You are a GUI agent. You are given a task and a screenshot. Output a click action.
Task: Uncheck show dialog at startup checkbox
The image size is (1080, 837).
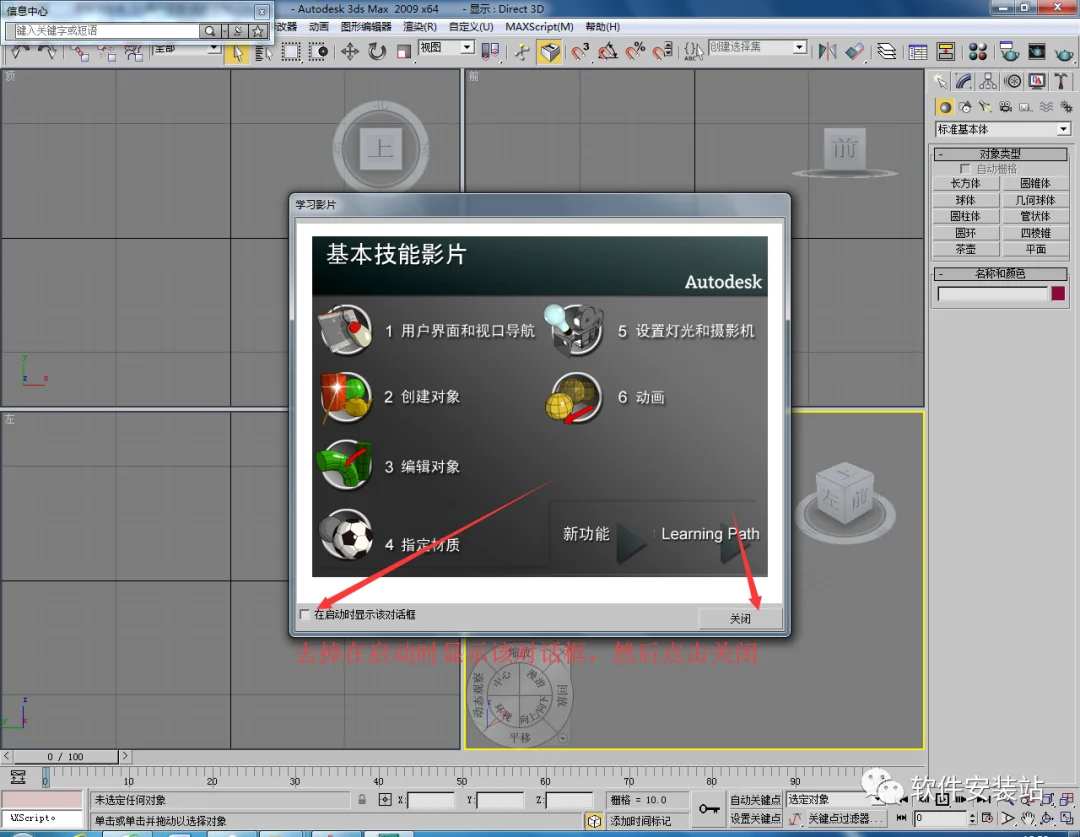(305, 614)
